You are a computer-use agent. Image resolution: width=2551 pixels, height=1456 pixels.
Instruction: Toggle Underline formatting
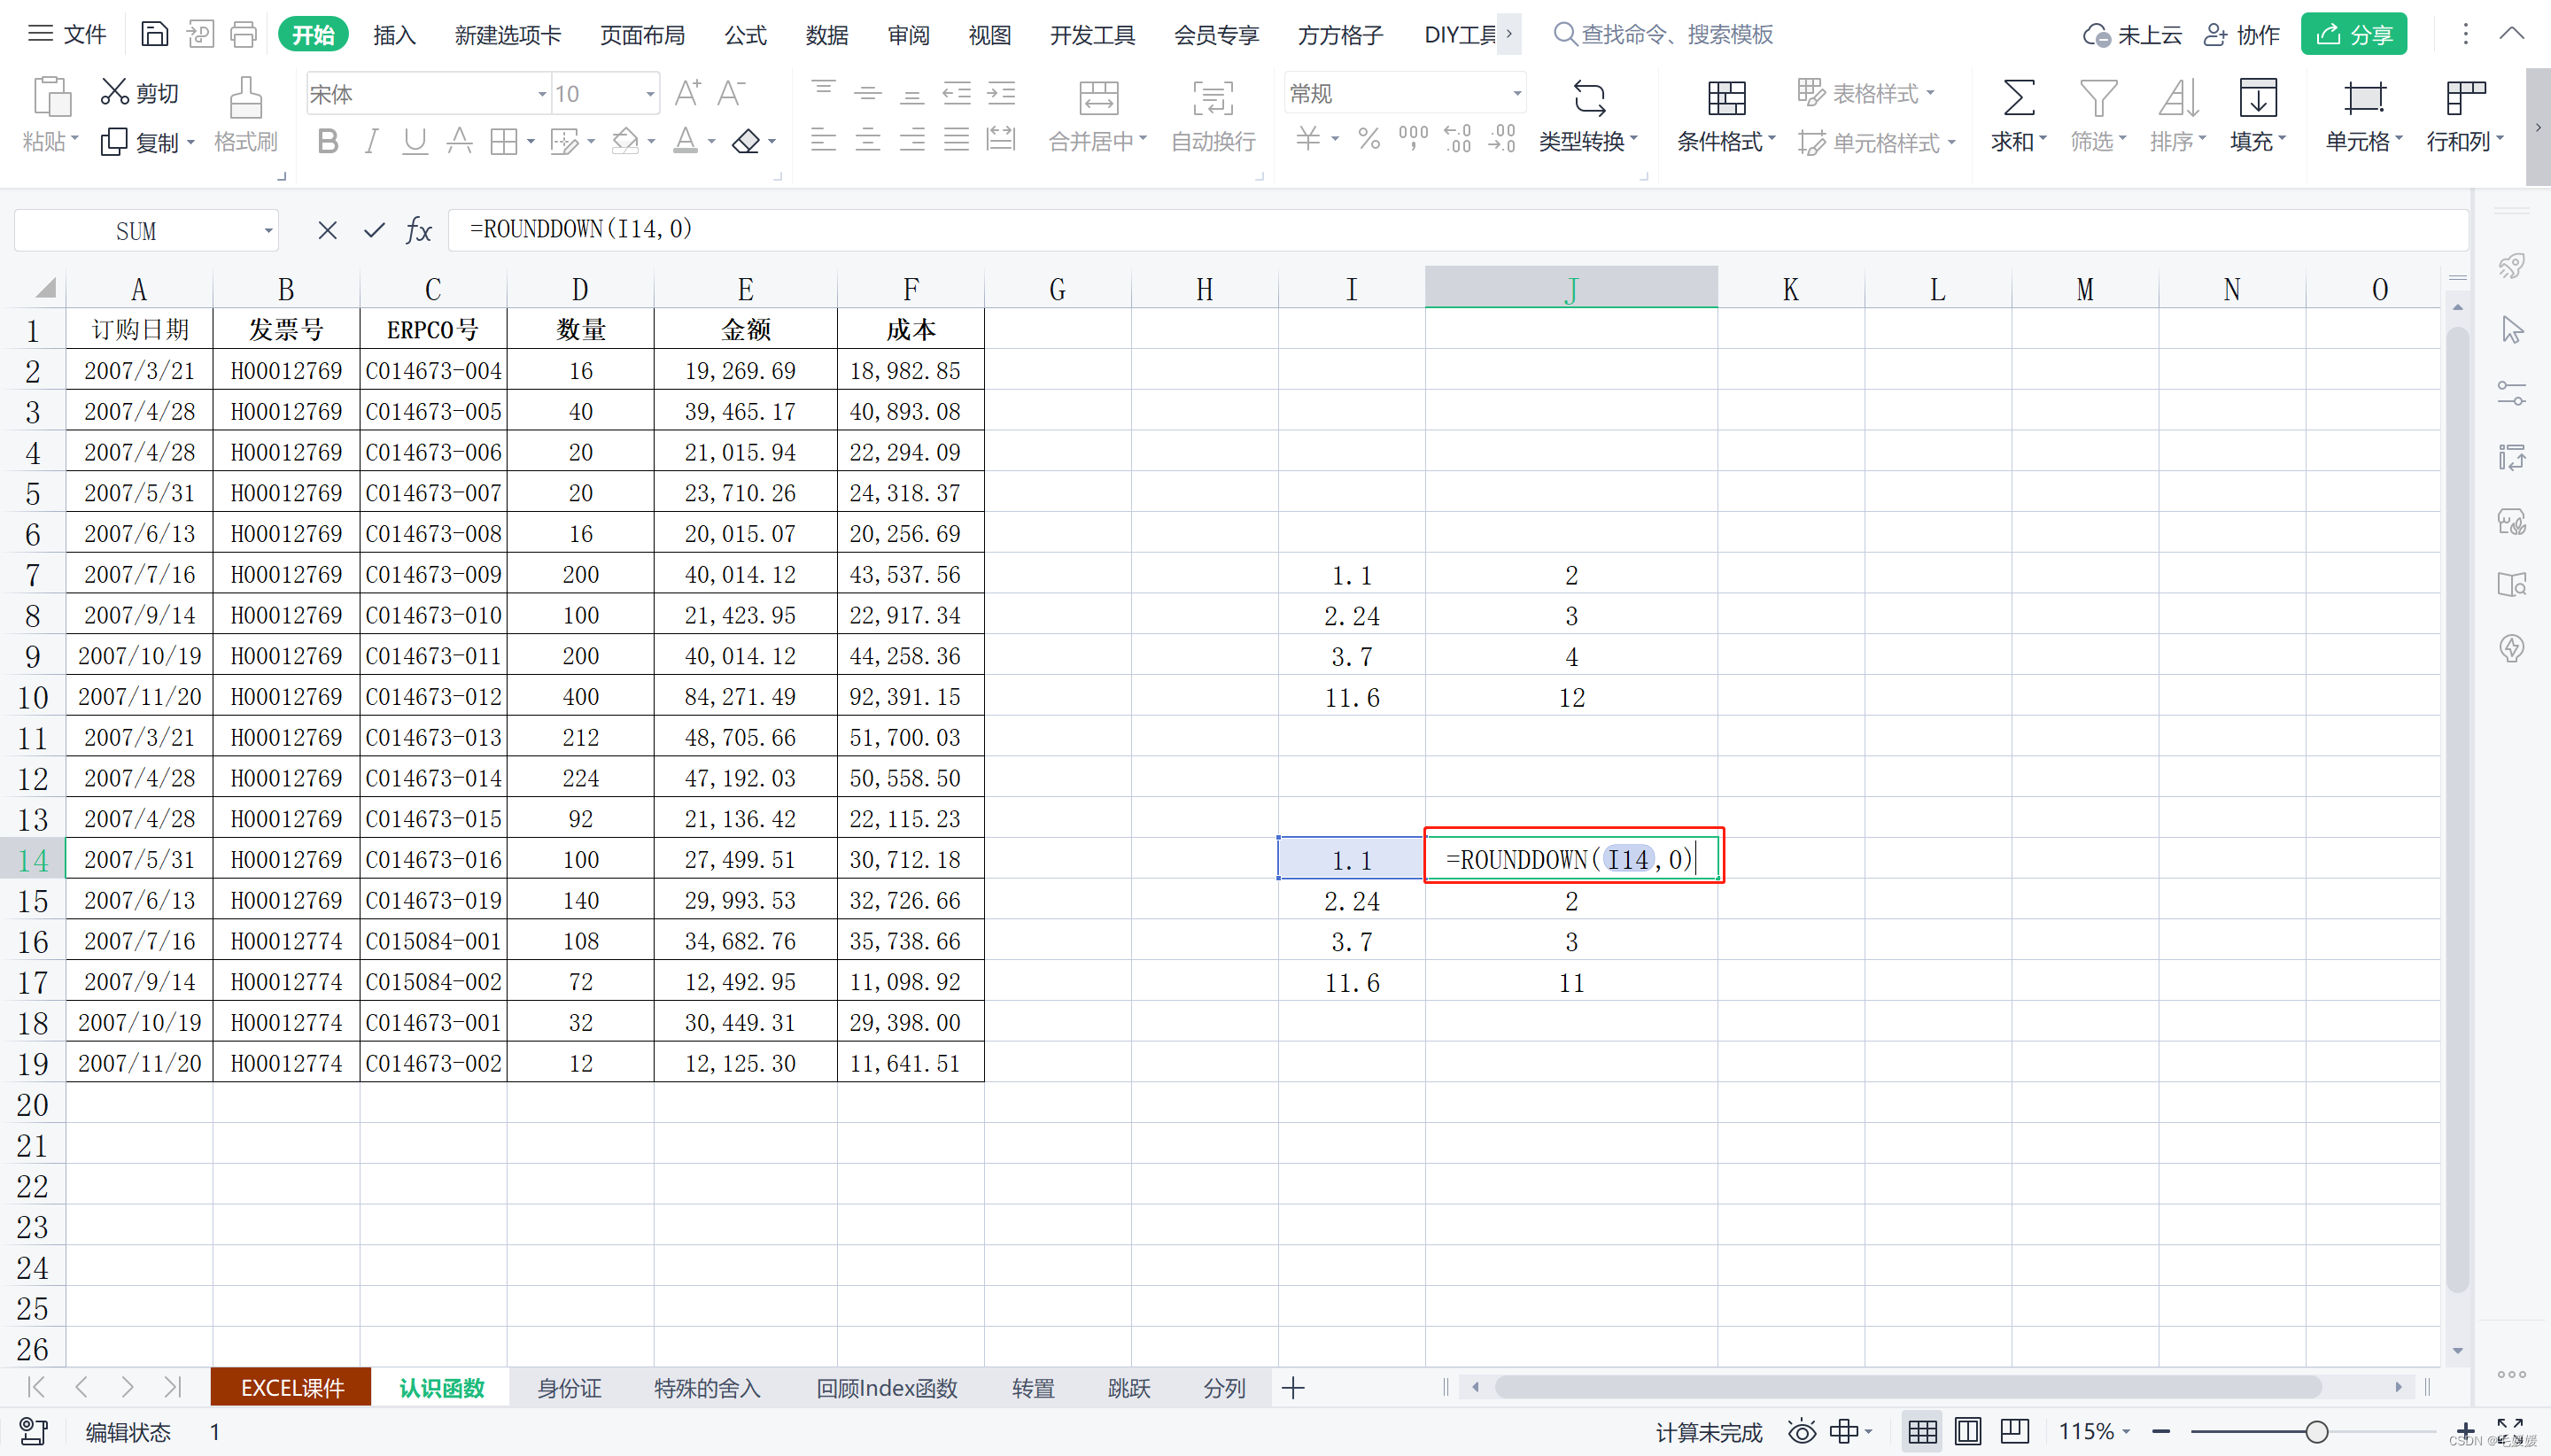click(414, 141)
